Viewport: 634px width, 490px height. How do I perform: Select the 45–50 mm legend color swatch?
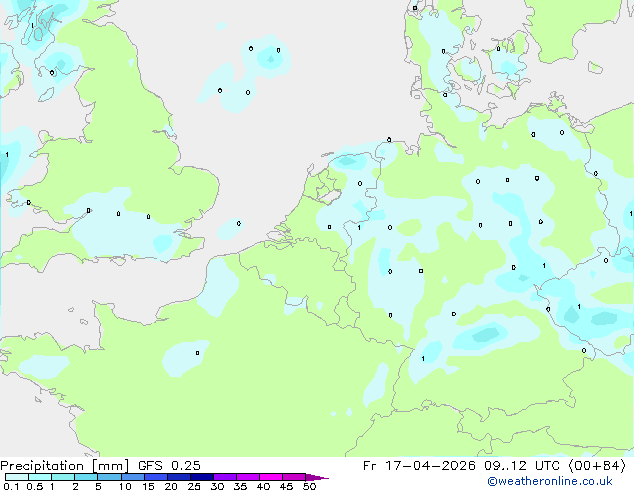coord(294,477)
